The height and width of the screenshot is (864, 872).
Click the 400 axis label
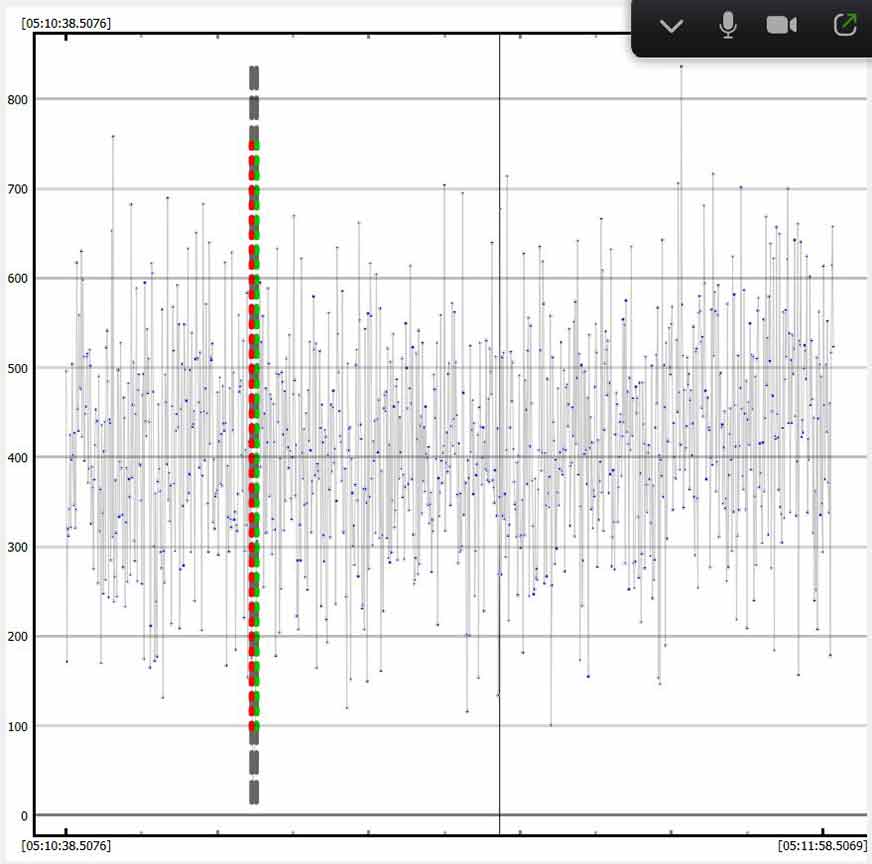(x=17, y=458)
